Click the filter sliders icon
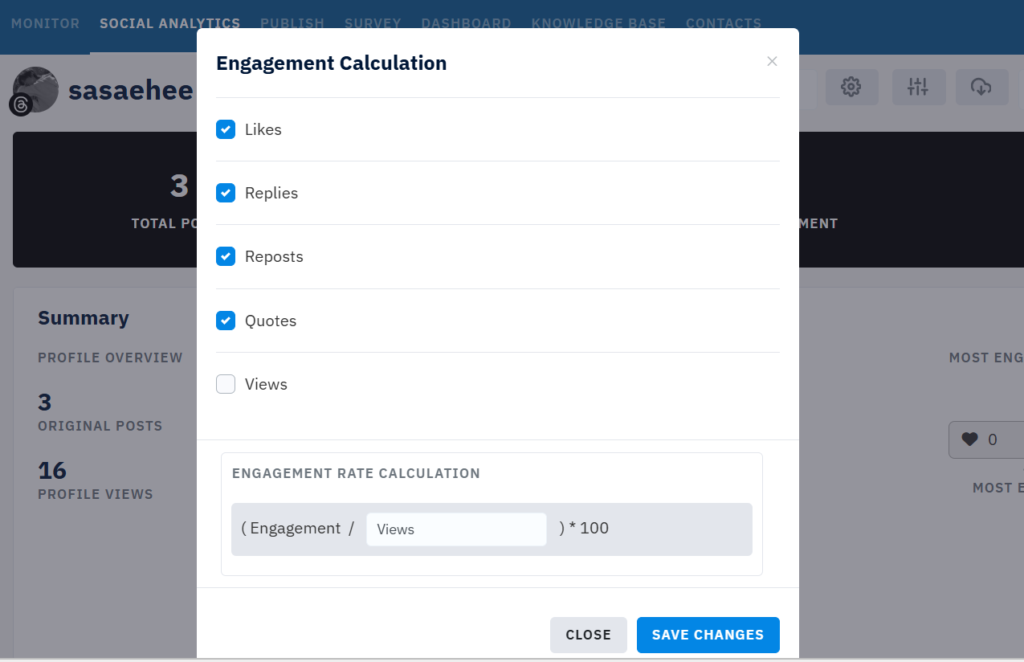Viewport: 1024px width, 662px height. (x=918, y=87)
